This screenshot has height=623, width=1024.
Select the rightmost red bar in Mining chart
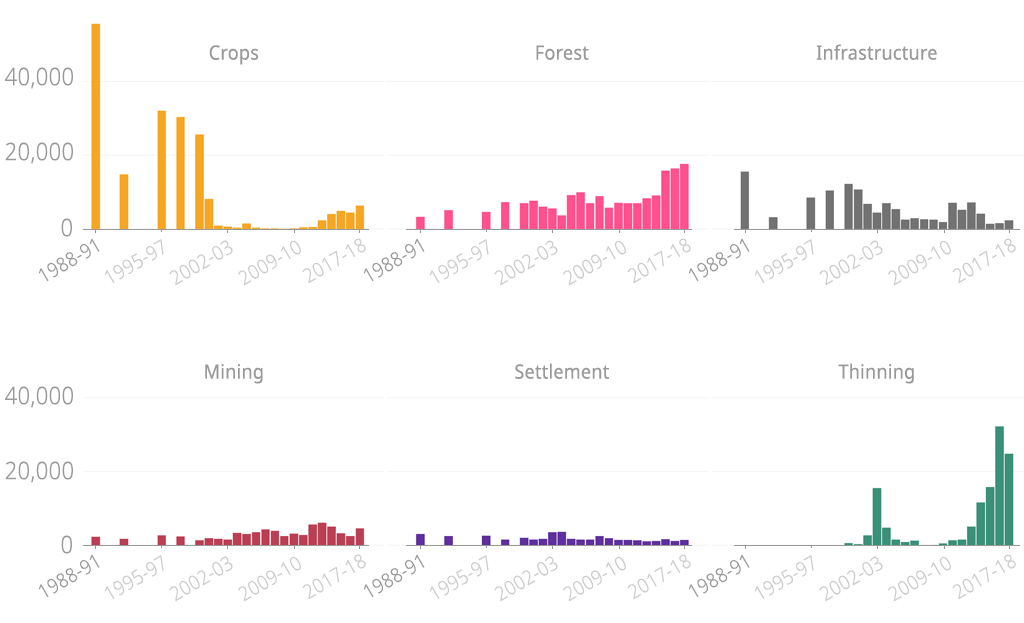coord(360,537)
